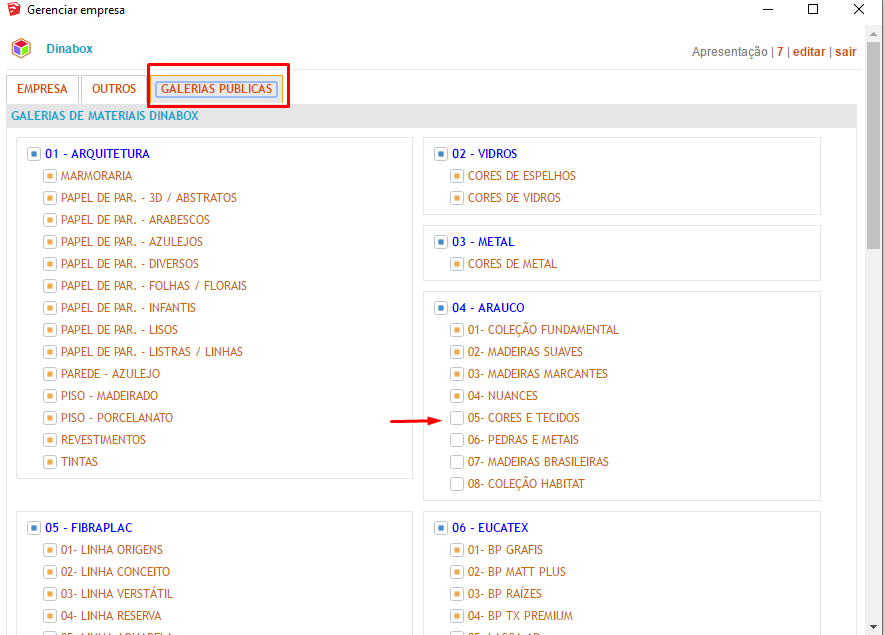885x635 pixels.
Task: Click the Dinabox cube logo icon
Action: (x=21, y=49)
